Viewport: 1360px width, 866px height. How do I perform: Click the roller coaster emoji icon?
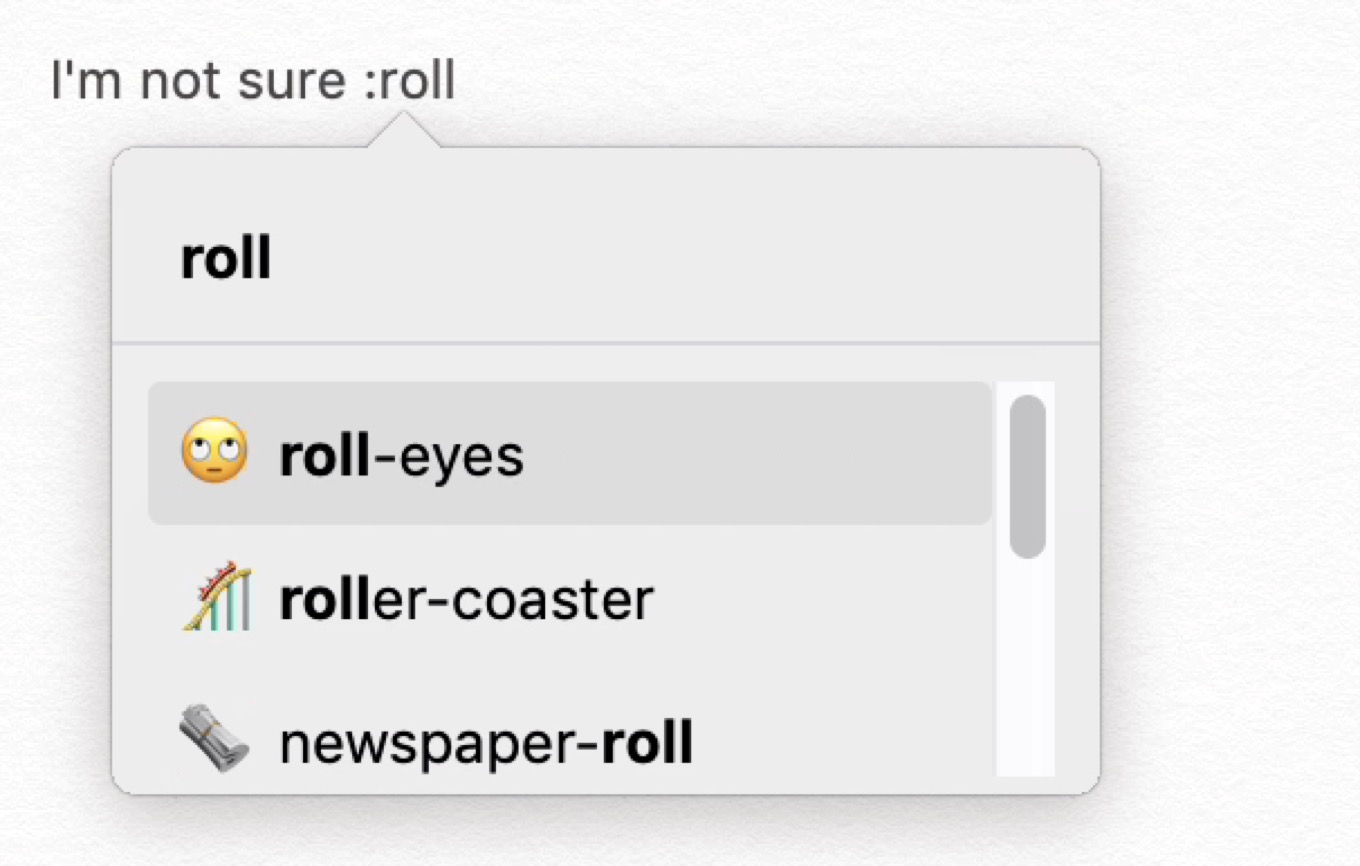217,597
